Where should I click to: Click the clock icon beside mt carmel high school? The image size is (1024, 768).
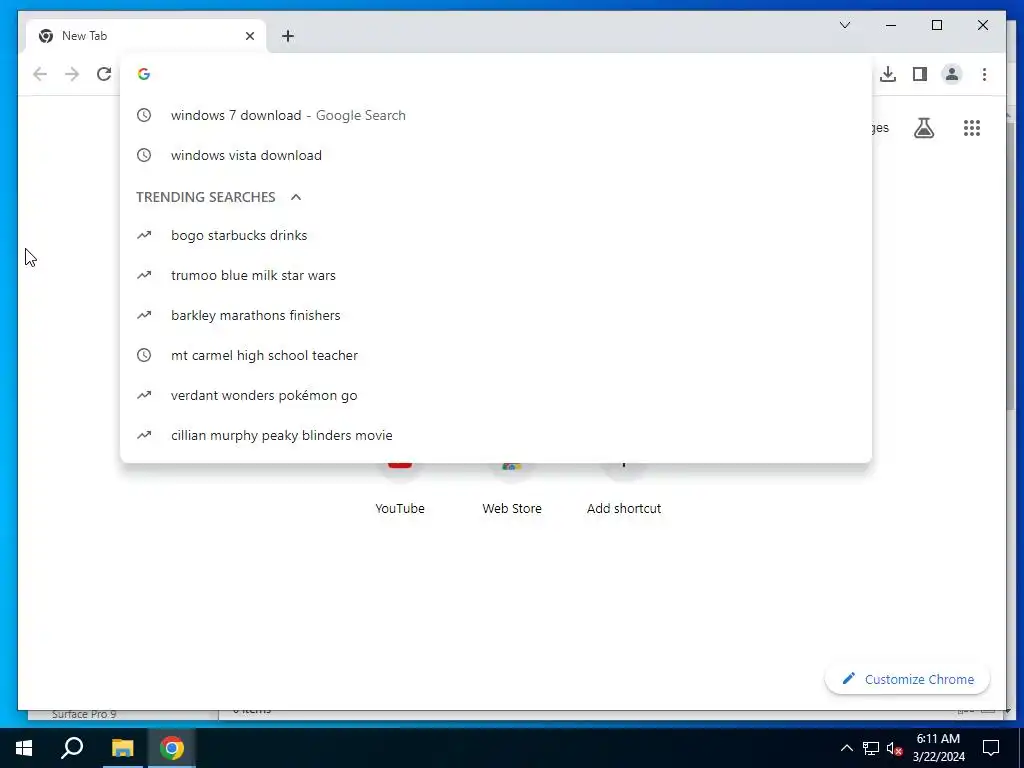[144, 355]
